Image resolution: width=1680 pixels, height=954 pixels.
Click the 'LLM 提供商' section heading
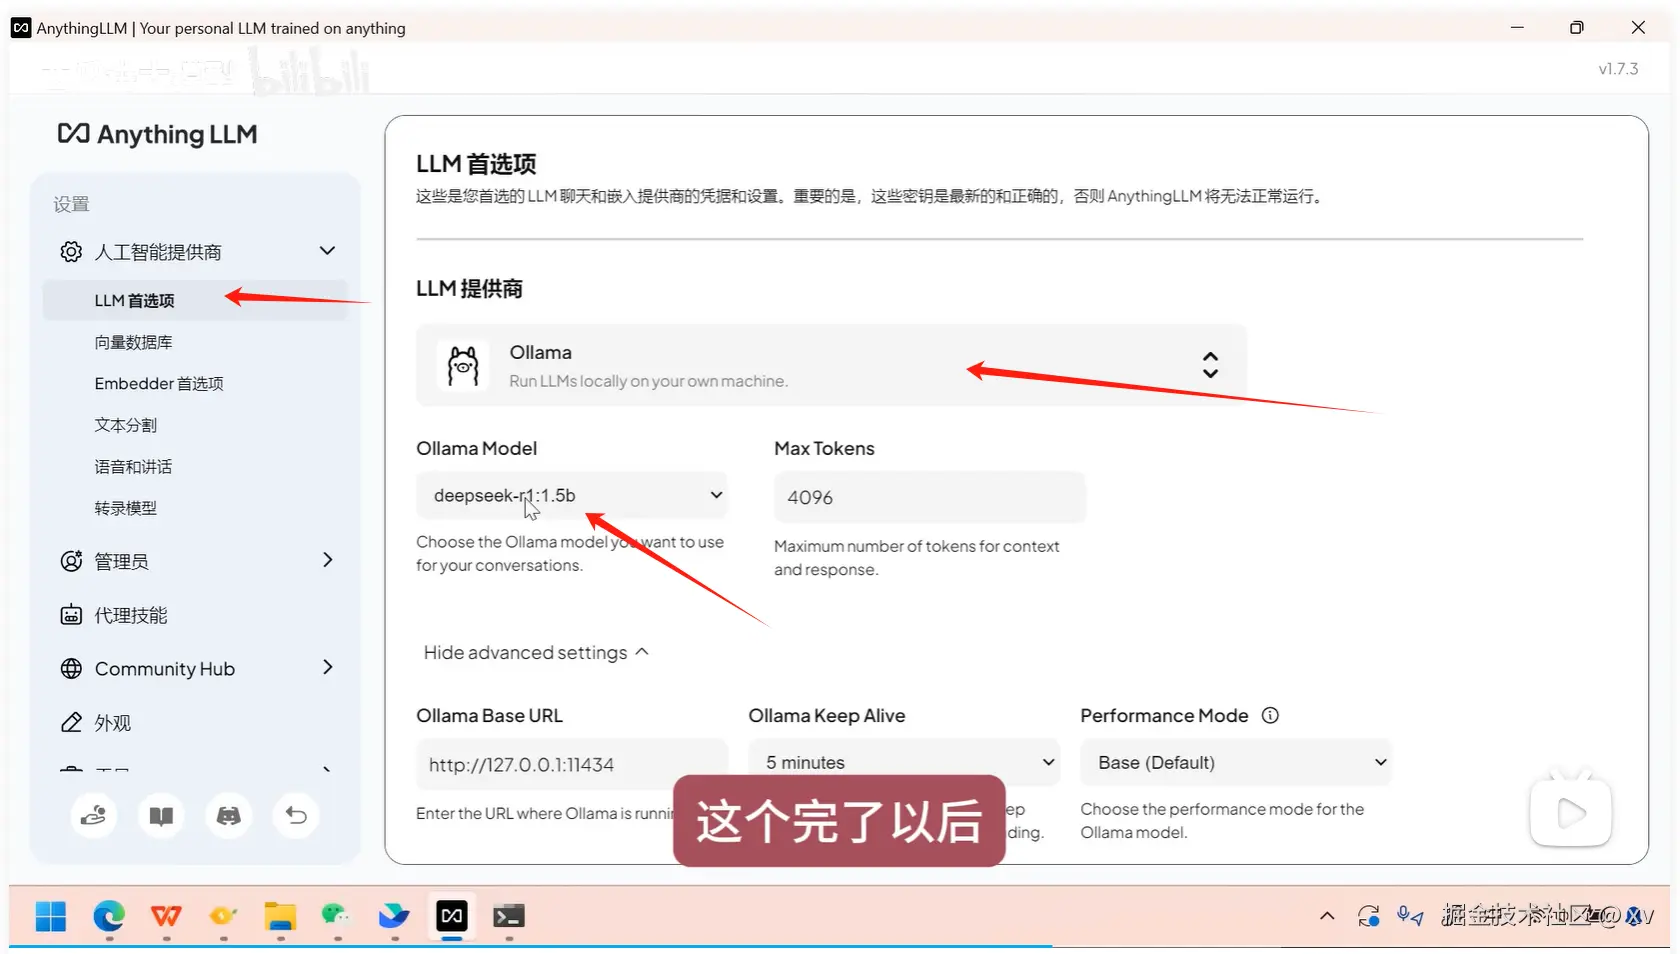coord(469,289)
